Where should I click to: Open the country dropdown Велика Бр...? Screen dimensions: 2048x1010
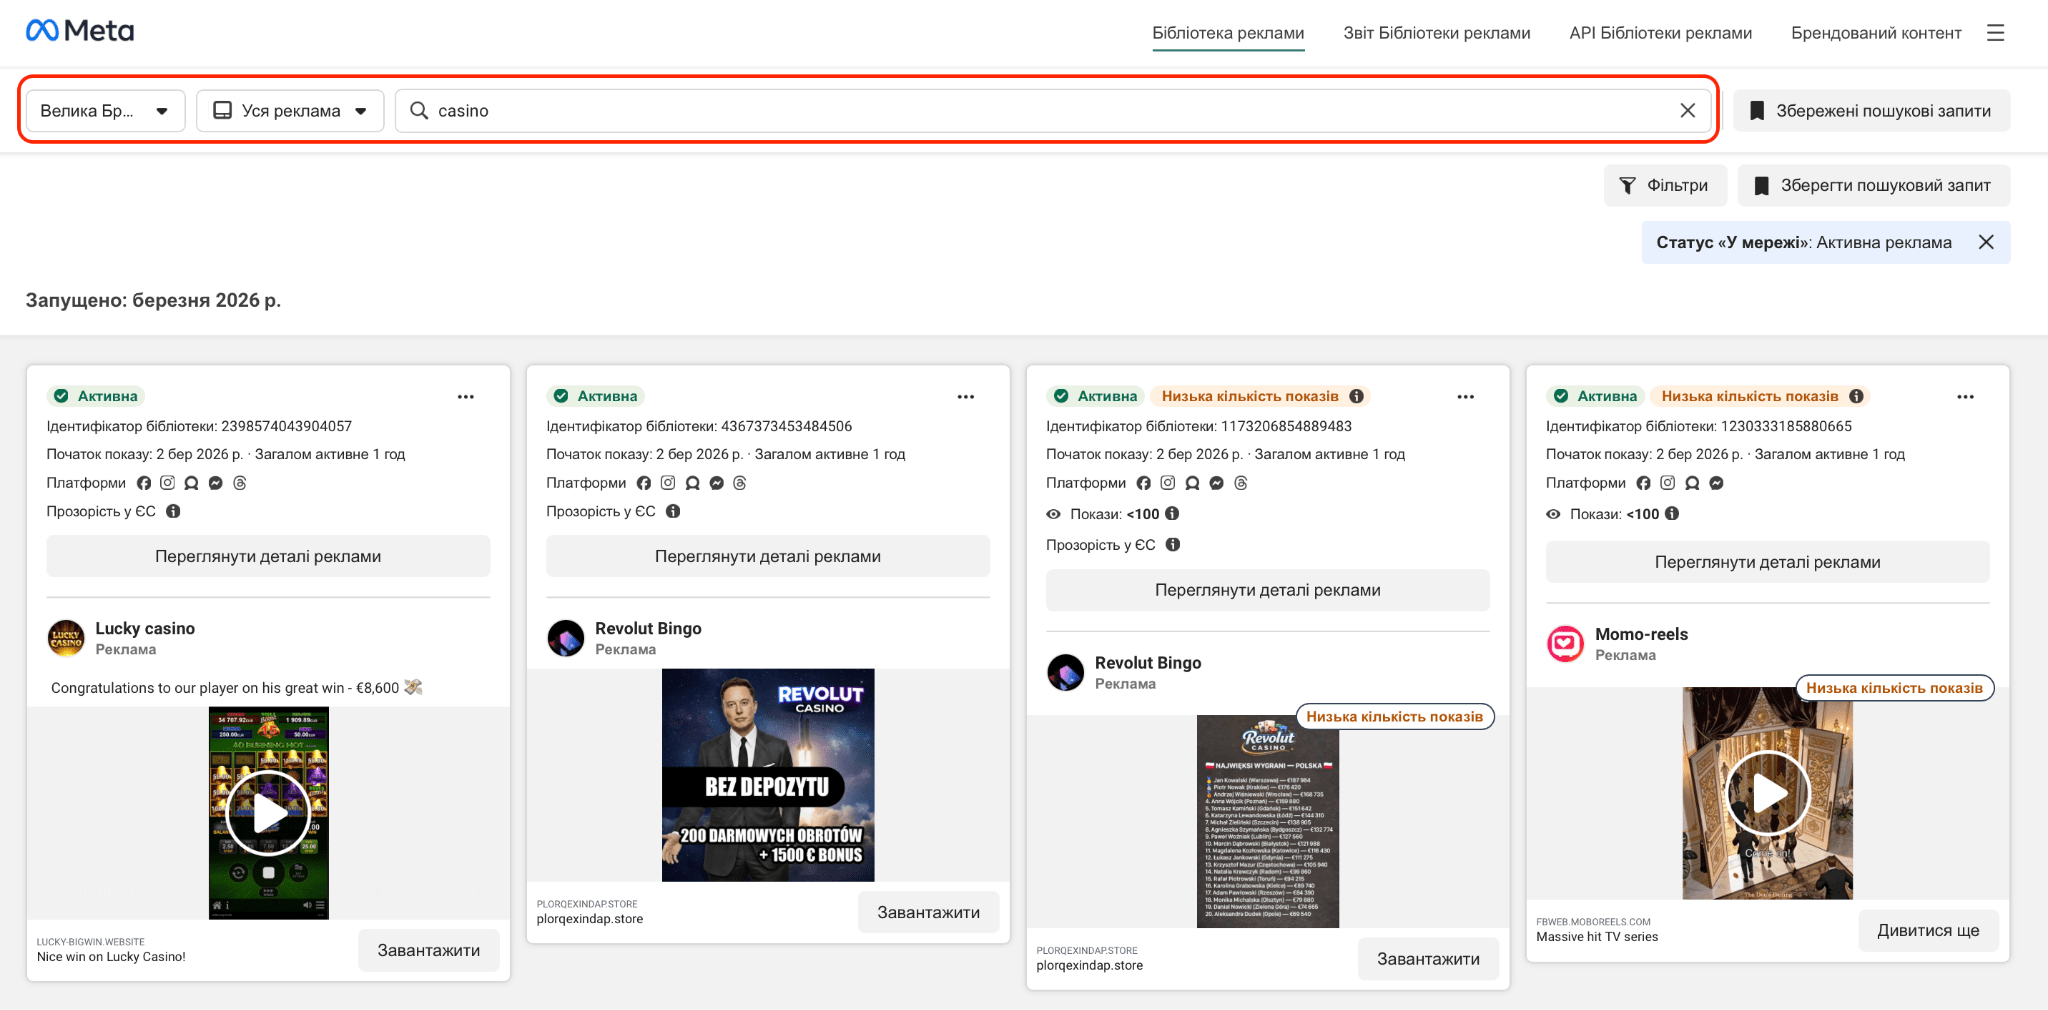point(105,111)
